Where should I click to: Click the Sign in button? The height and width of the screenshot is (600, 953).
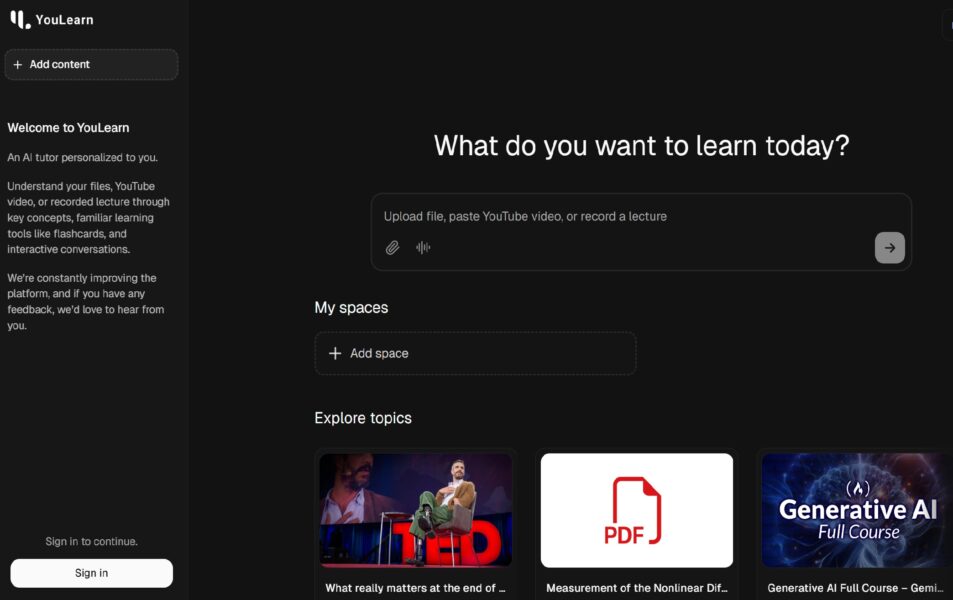[x=91, y=573]
